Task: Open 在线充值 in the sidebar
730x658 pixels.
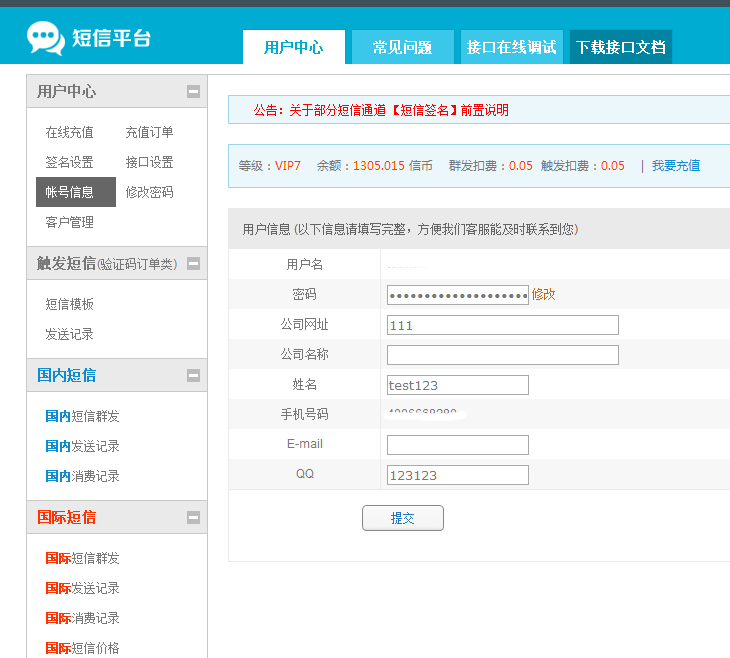Action: (69, 132)
